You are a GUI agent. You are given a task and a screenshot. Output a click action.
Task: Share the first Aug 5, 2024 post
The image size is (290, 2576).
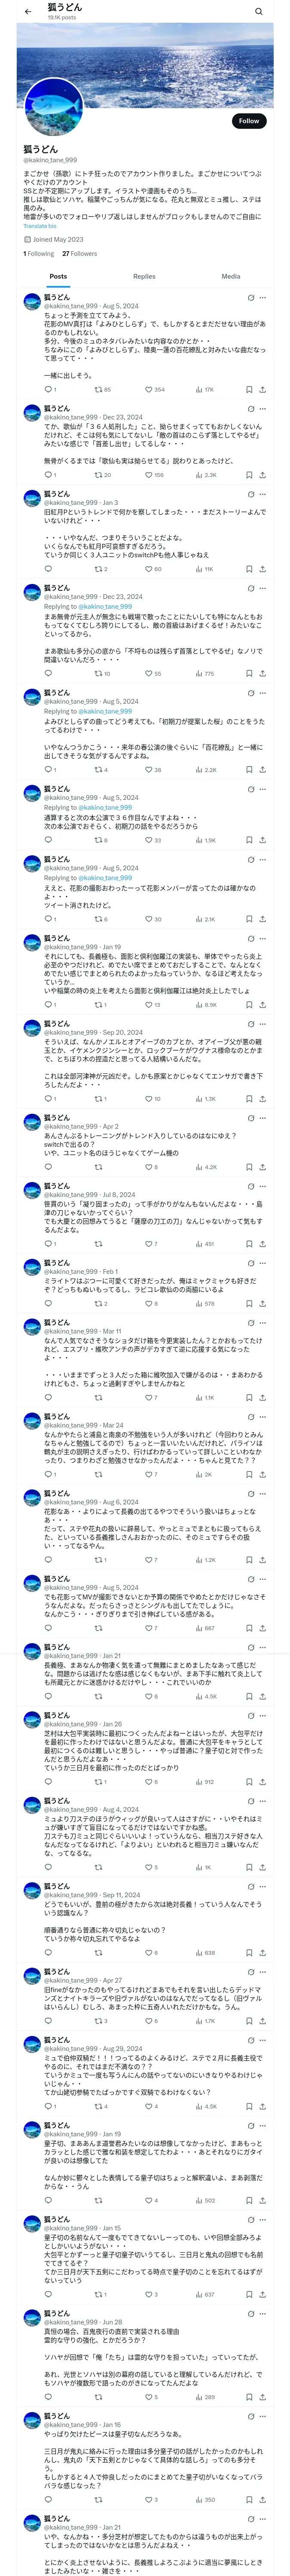(262, 390)
